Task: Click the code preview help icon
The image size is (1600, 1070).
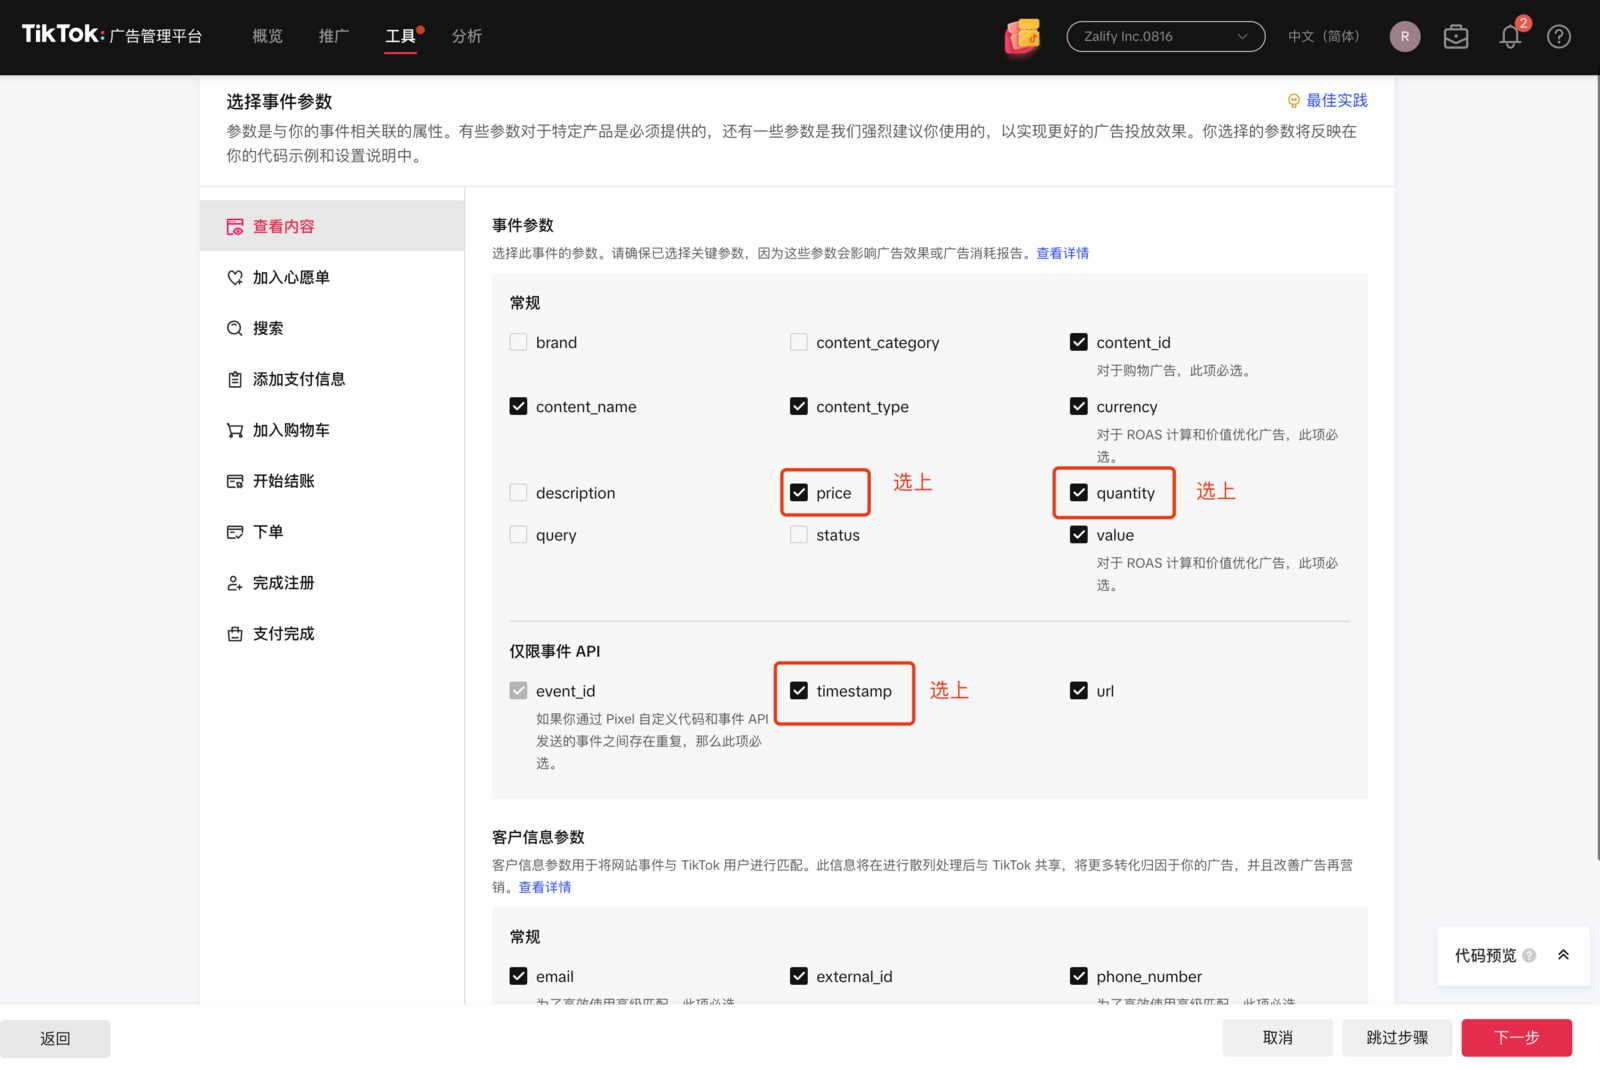Action: coord(1529,956)
